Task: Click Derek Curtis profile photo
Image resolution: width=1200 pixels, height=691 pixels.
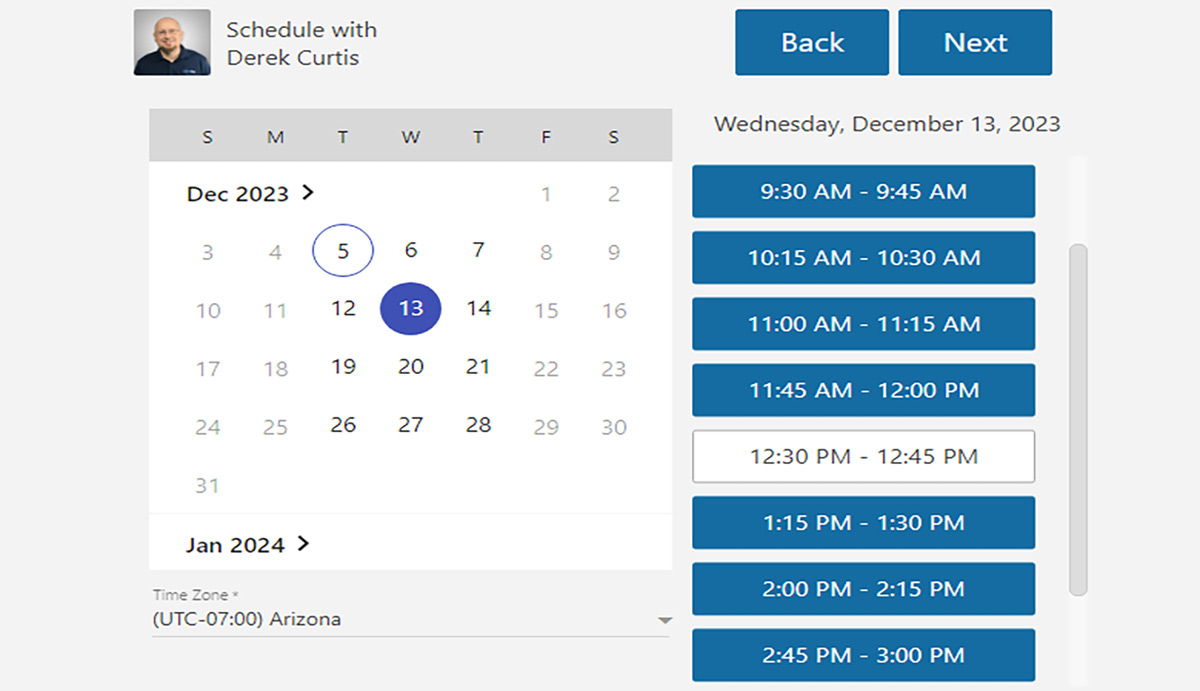Action: click(172, 43)
